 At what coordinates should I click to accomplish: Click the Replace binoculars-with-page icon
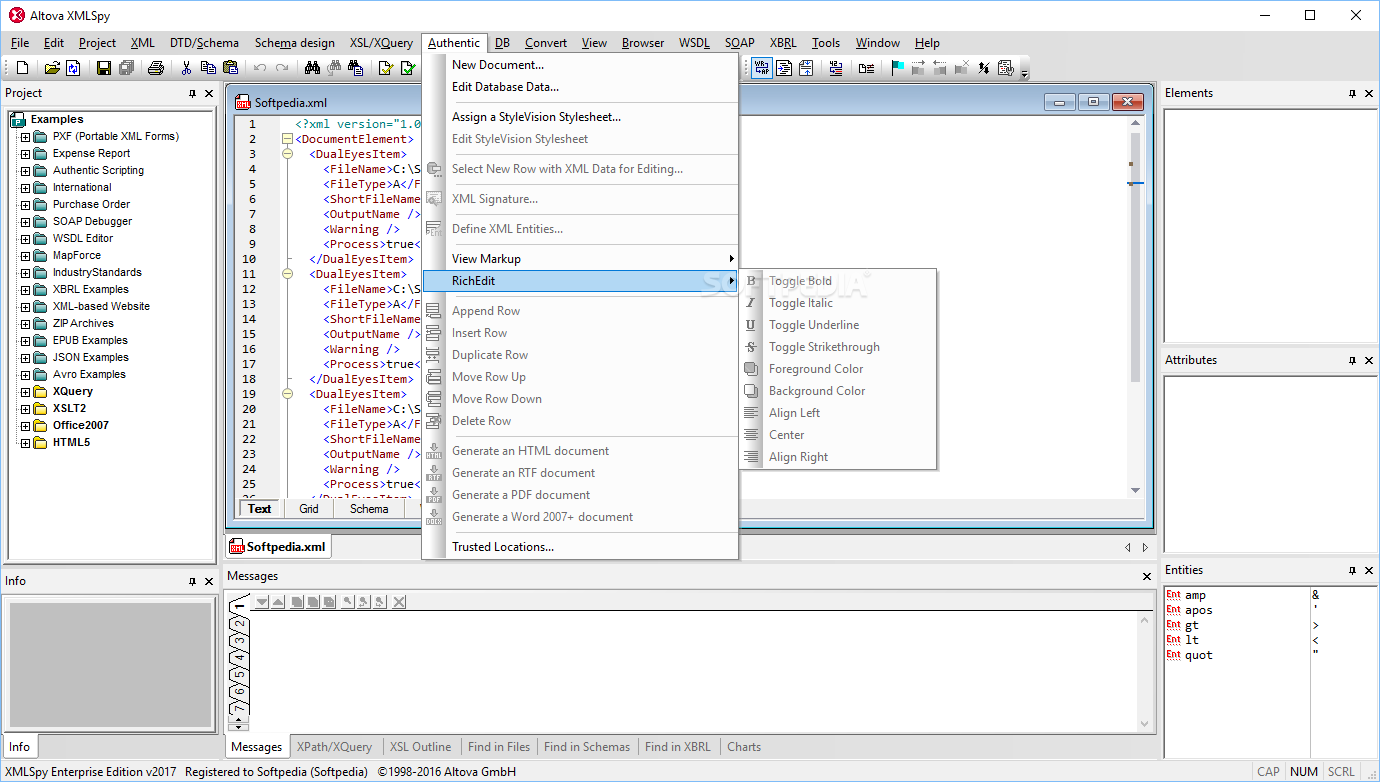click(355, 68)
